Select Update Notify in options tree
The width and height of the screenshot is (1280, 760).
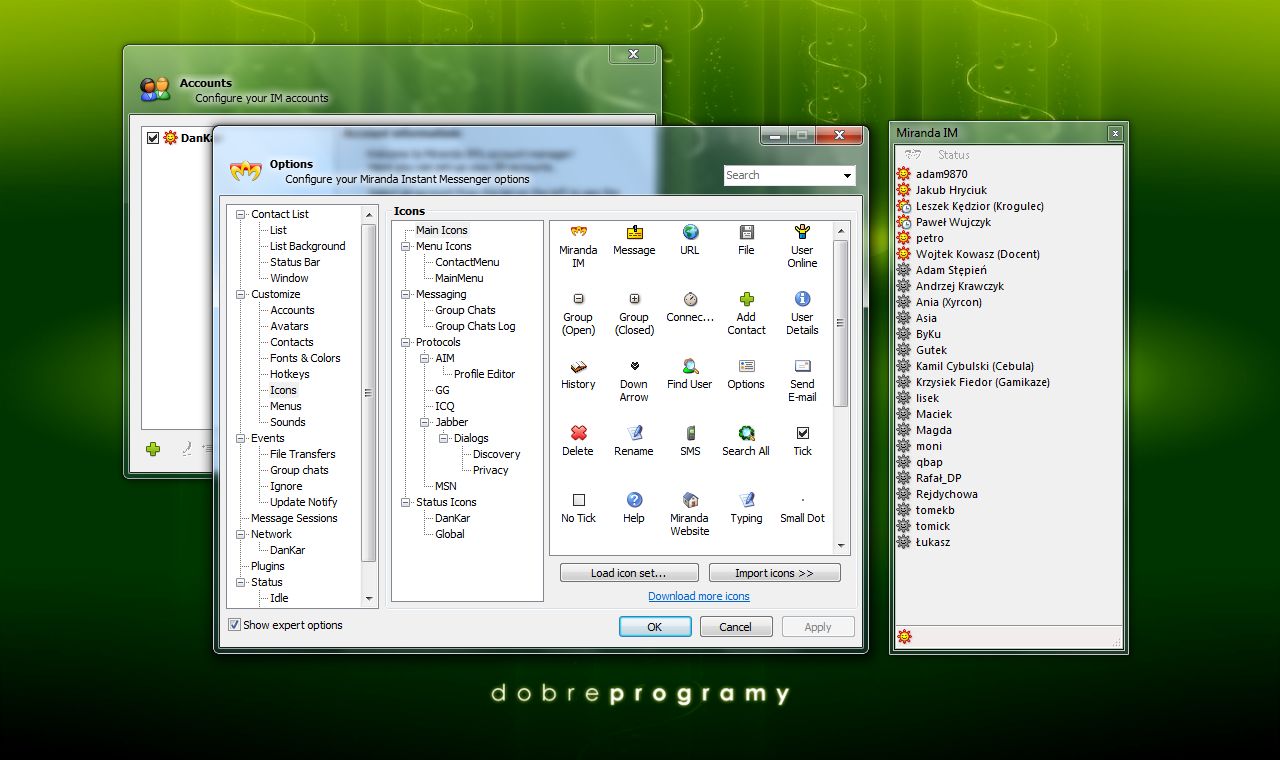click(x=303, y=502)
